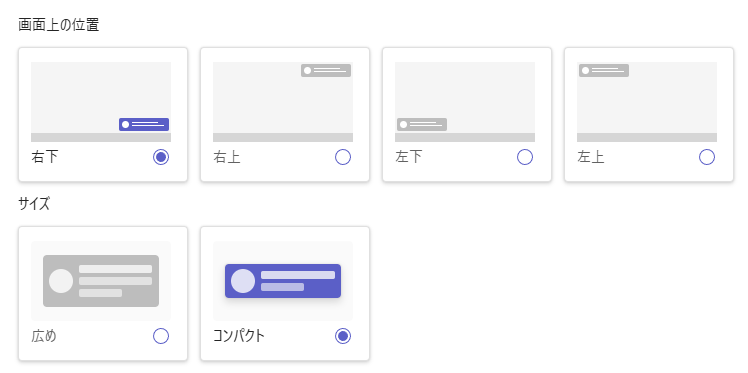This screenshot has height=373, width=748.
Task: Click the 右下 text label
Action: (x=45, y=157)
